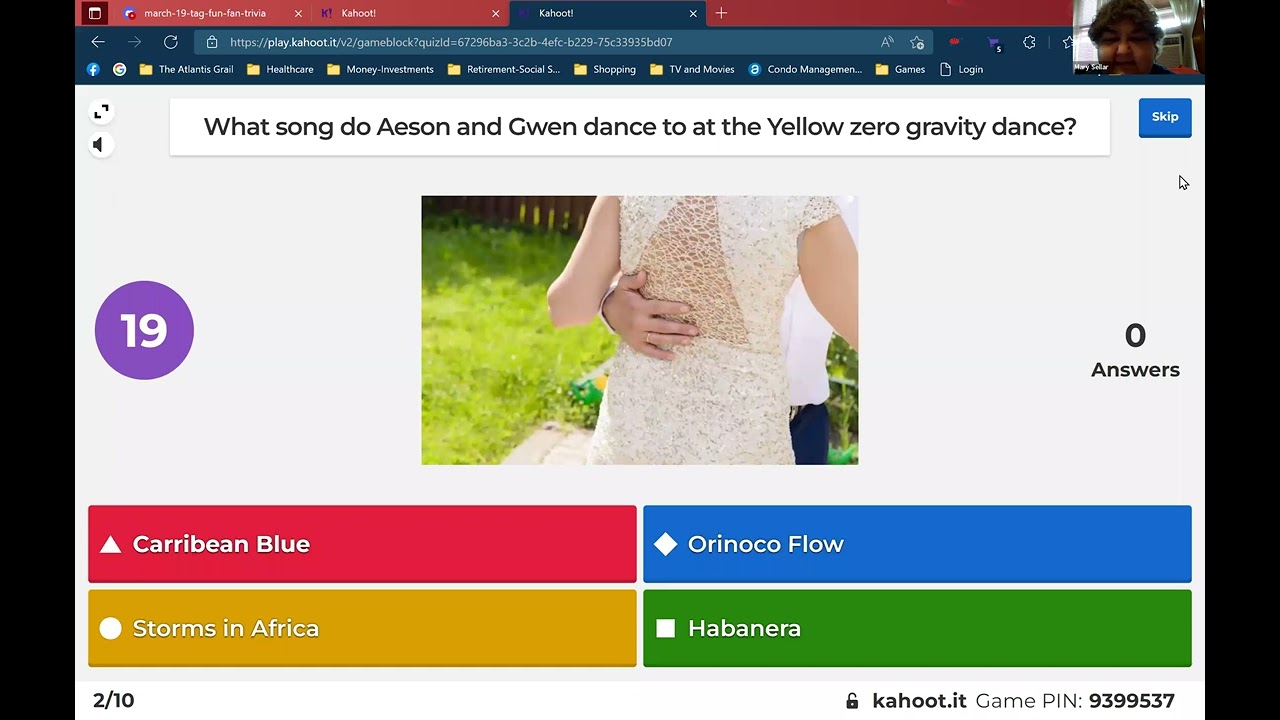Viewport: 1280px width, 720px height.
Task: Click the white circle answer shape
Action: coord(111,628)
